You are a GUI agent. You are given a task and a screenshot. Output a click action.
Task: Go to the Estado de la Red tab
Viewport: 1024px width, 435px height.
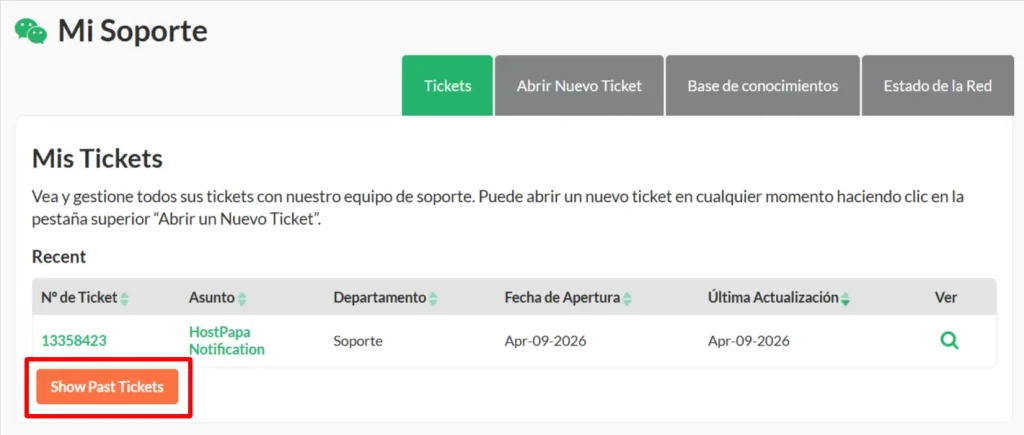(937, 86)
